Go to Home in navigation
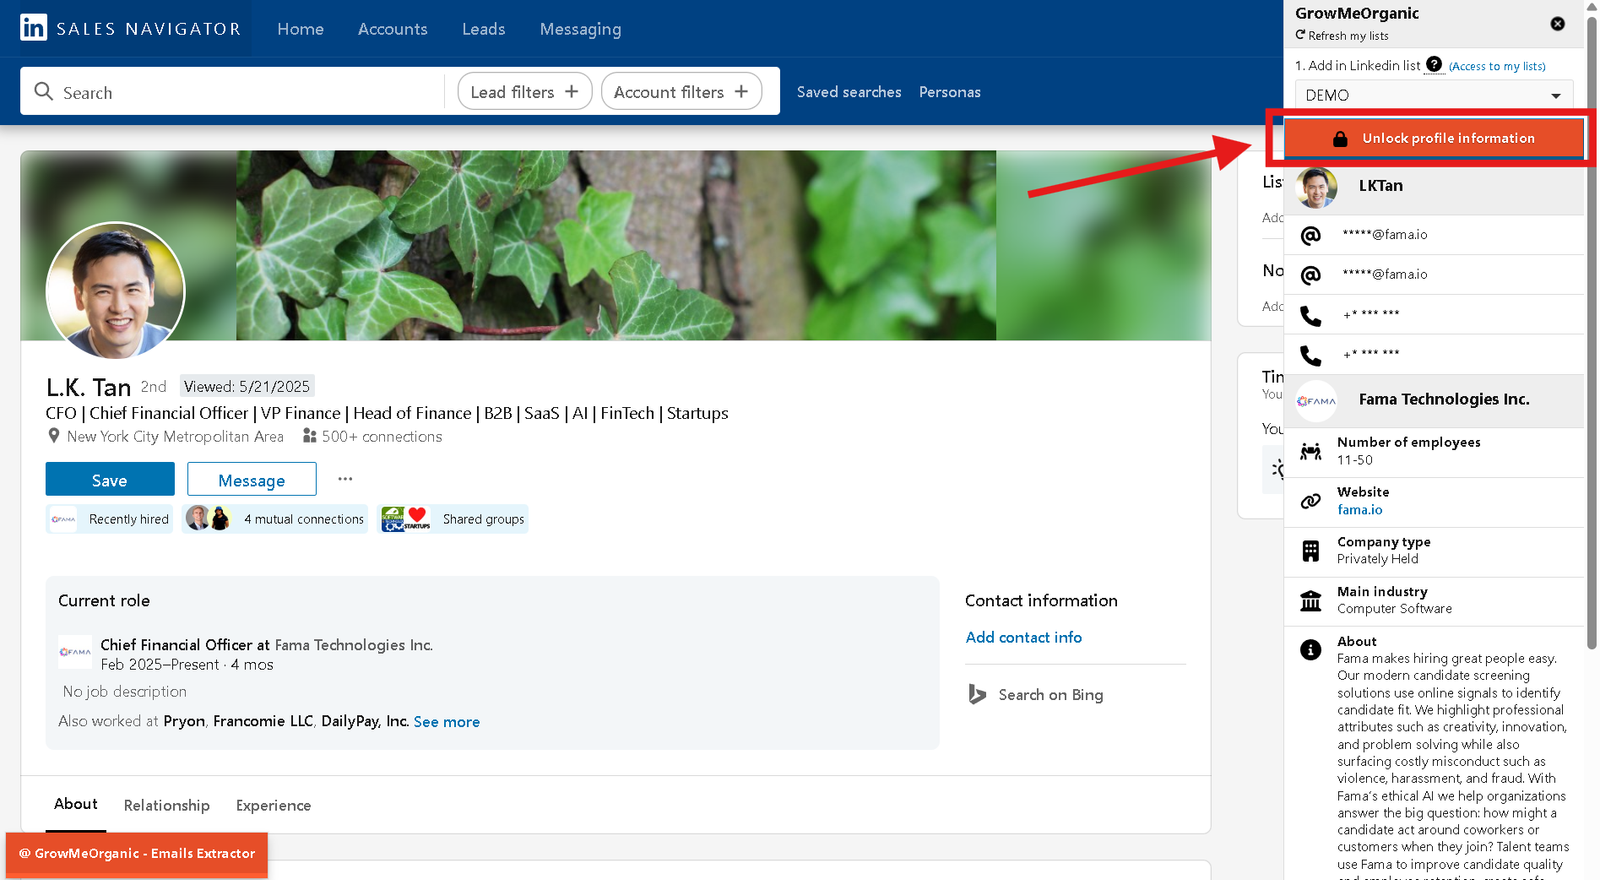The image size is (1600, 880). (301, 29)
